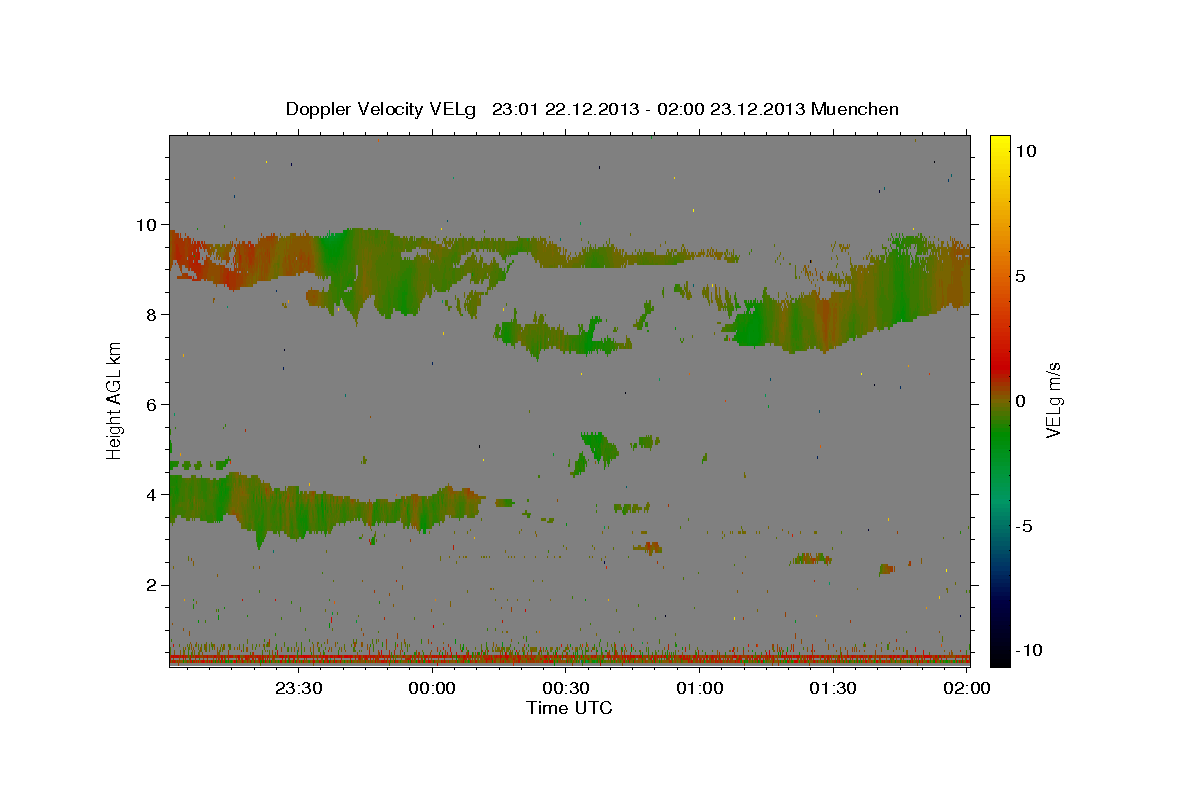Click the small green cloud near 5 km at 00:35

[x=600, y=448]
